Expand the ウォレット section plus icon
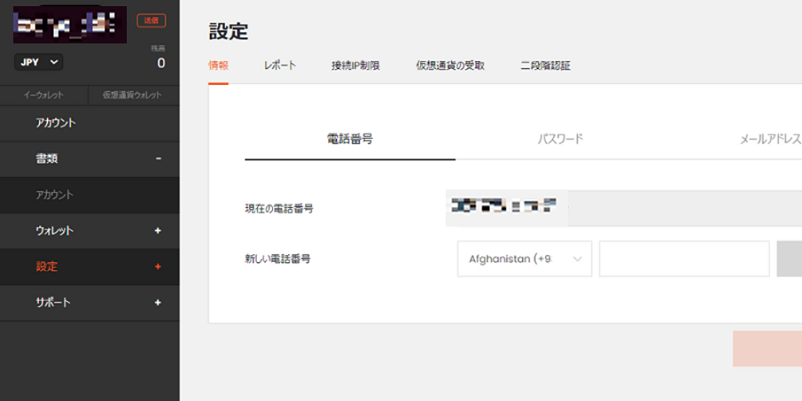This screenshot has height=401, width=802. click(158, 231)
